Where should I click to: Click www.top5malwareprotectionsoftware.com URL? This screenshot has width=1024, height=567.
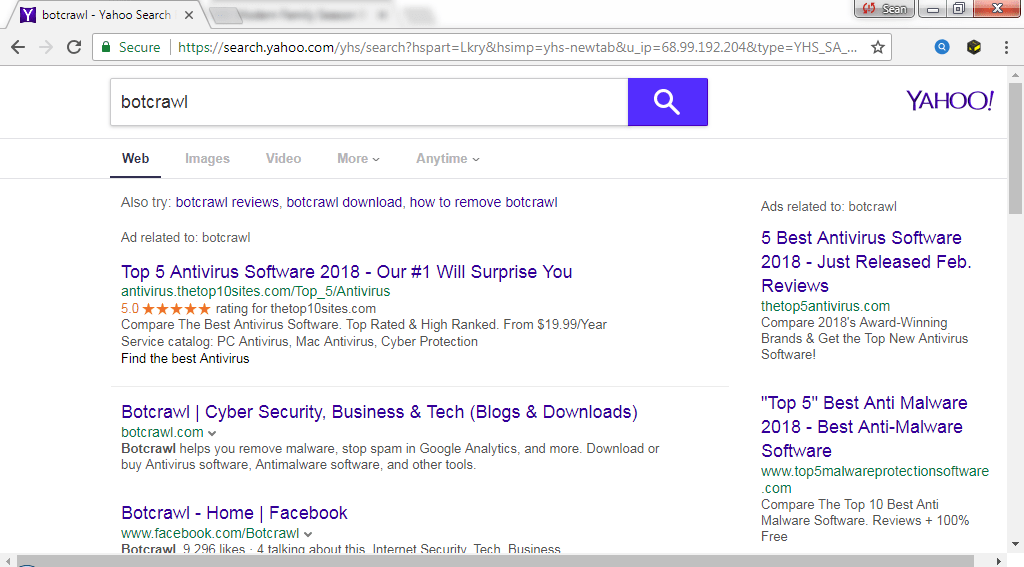click(874, 479)
